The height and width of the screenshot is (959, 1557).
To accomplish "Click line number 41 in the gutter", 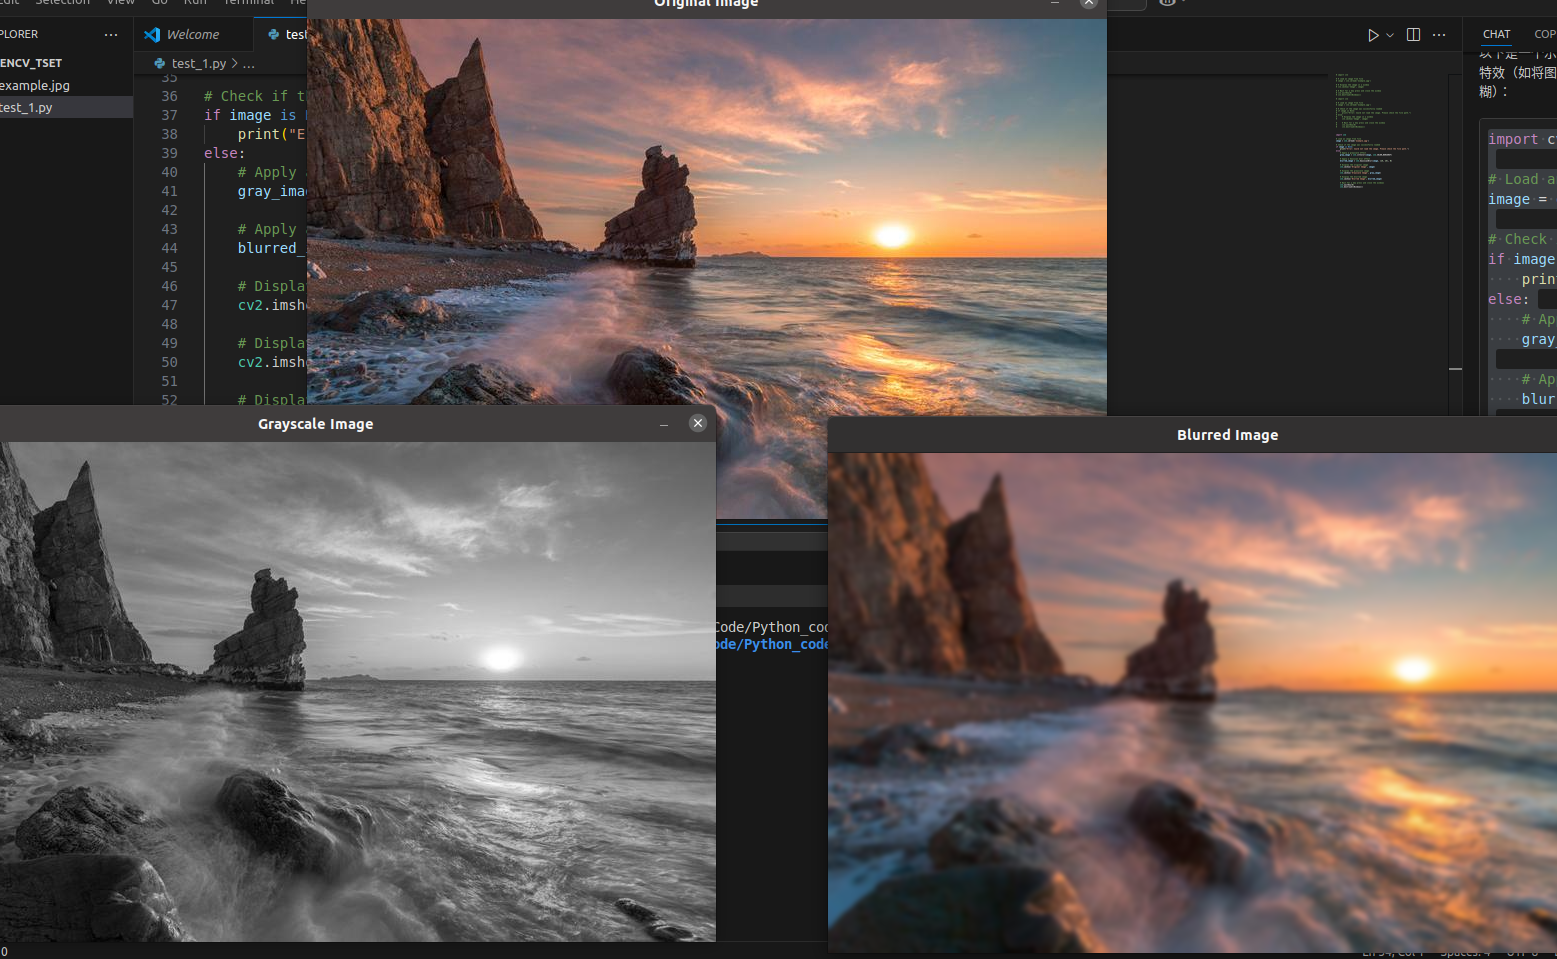I will pos(169,191).
